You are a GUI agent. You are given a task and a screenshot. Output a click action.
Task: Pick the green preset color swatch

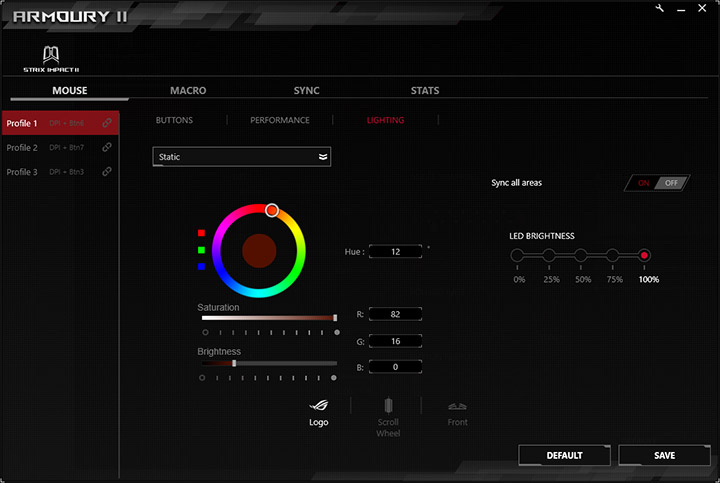tap(201, 250)
